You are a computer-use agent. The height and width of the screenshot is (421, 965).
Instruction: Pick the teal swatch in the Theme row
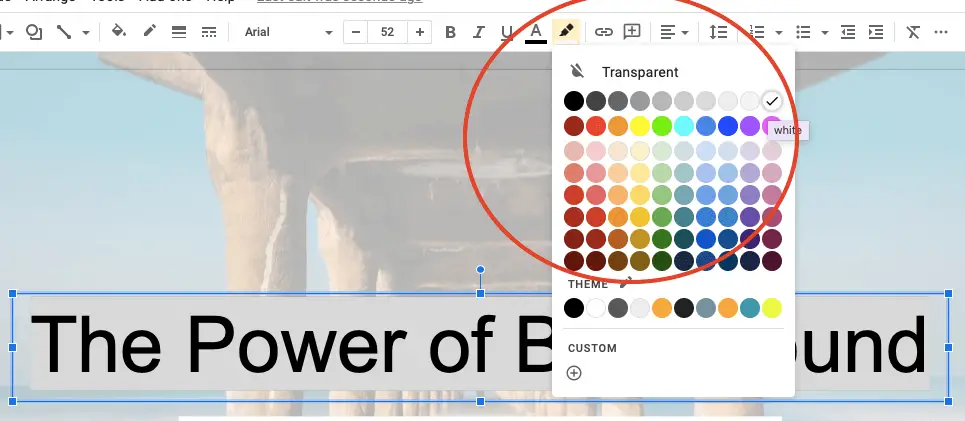pyautogui.click(x=750, y=308)
